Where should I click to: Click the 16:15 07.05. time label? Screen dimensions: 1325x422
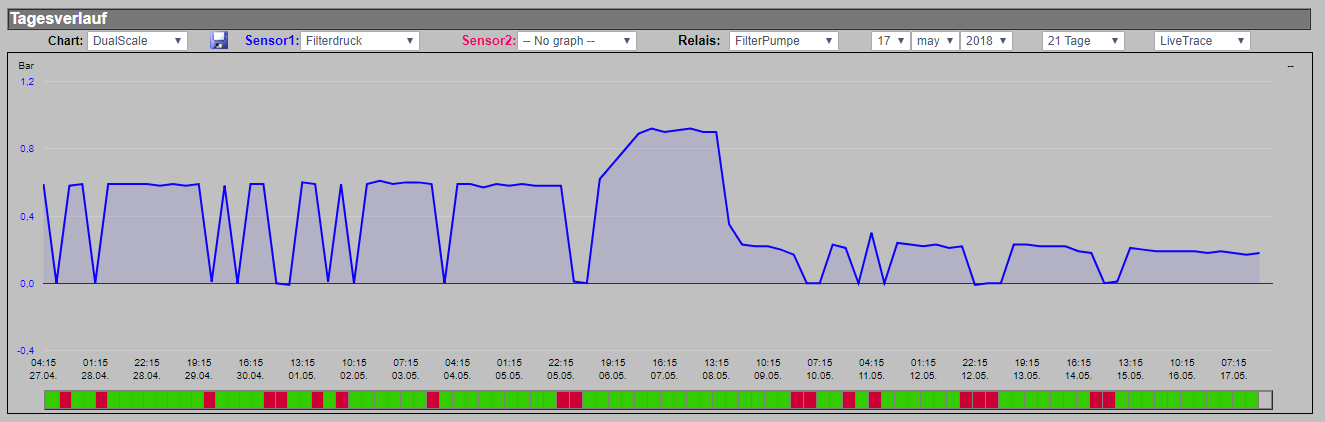click(x=665, y=369)
